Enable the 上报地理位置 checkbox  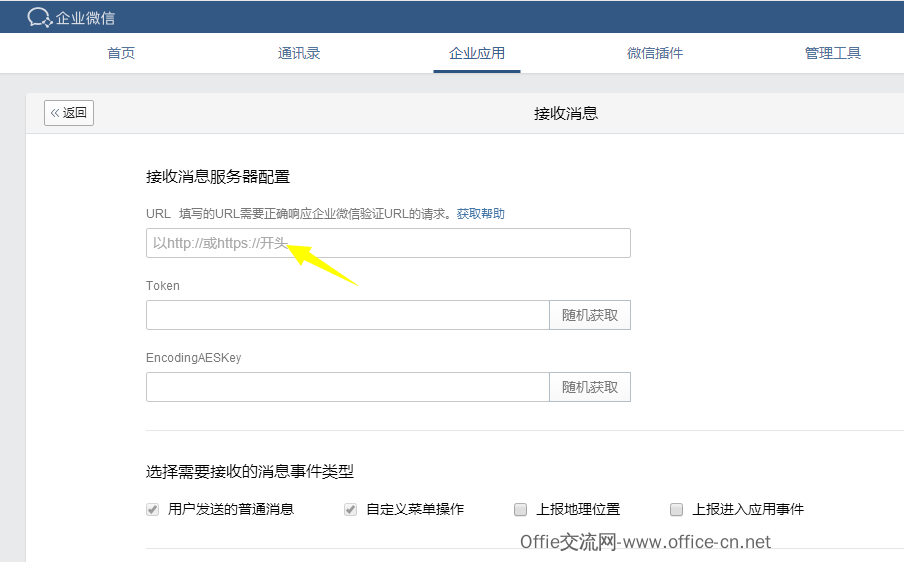tap(520, 510)
